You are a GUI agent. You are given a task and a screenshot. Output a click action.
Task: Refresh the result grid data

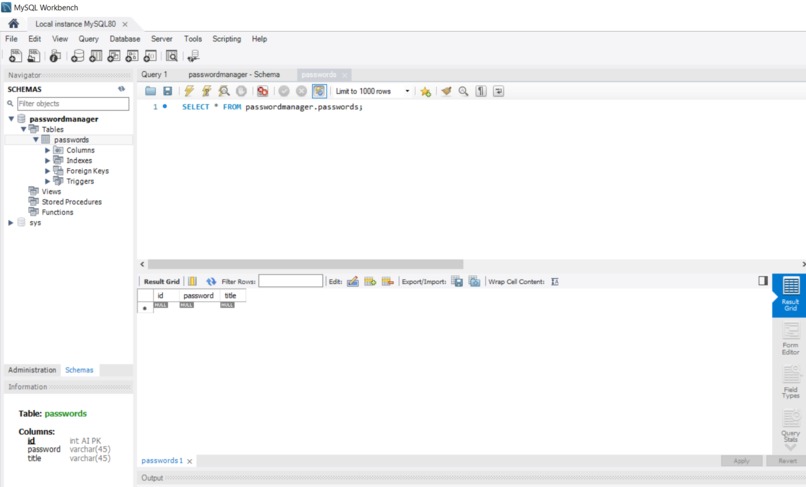(x=211, y=281)
